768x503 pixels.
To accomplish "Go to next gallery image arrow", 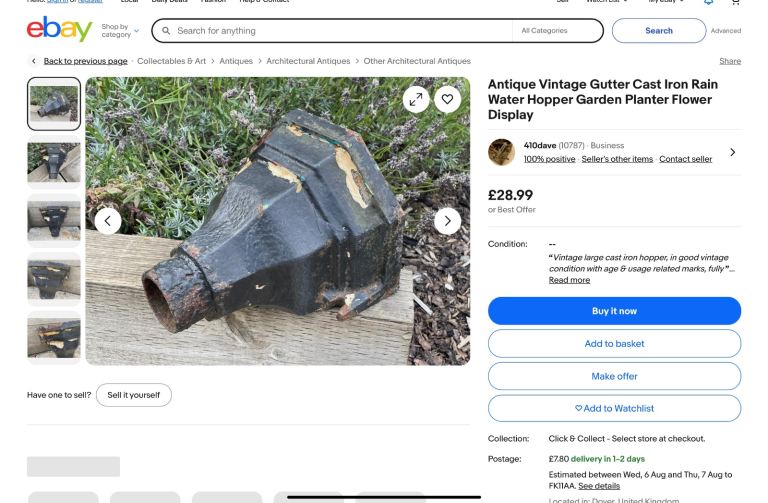I will (447, 221).
